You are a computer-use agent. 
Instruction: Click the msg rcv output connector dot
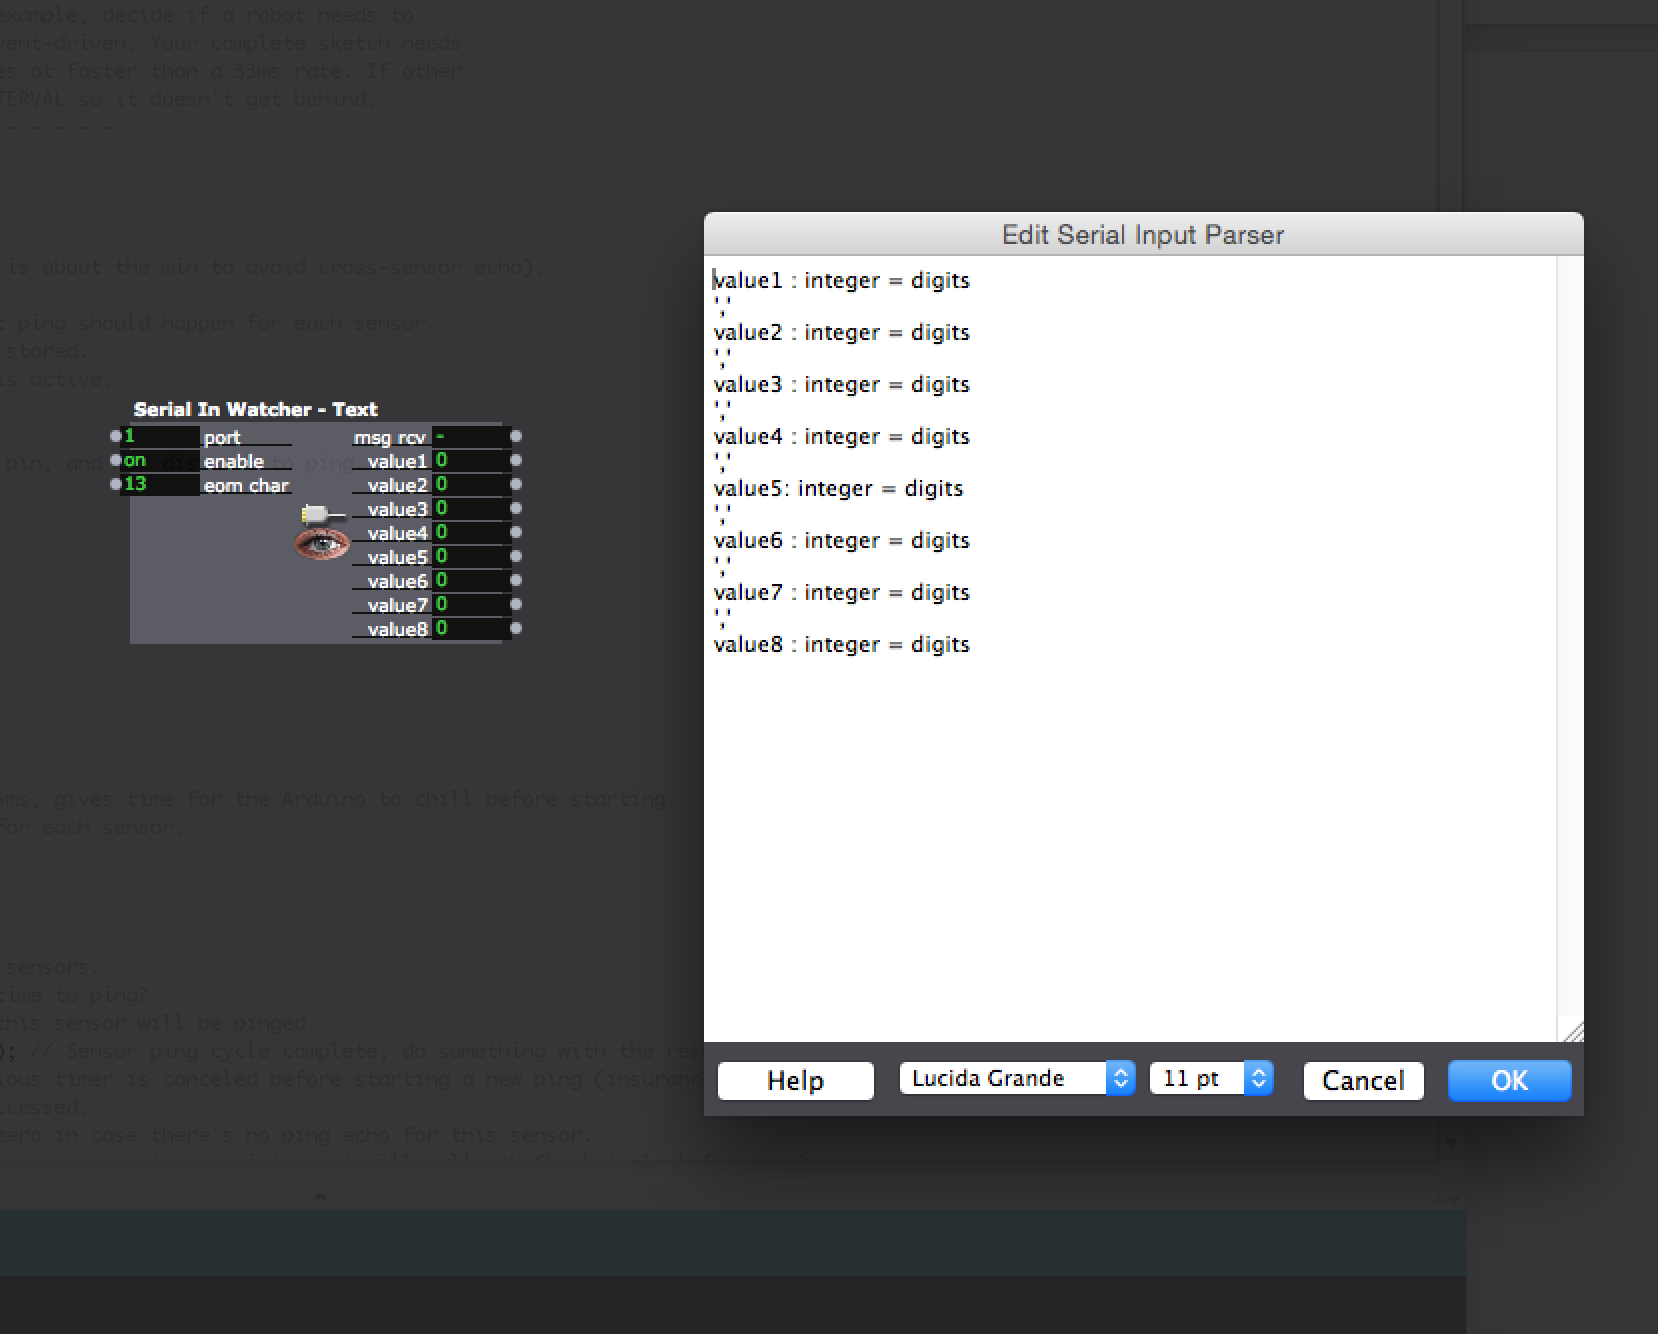[x=516, y=436]
